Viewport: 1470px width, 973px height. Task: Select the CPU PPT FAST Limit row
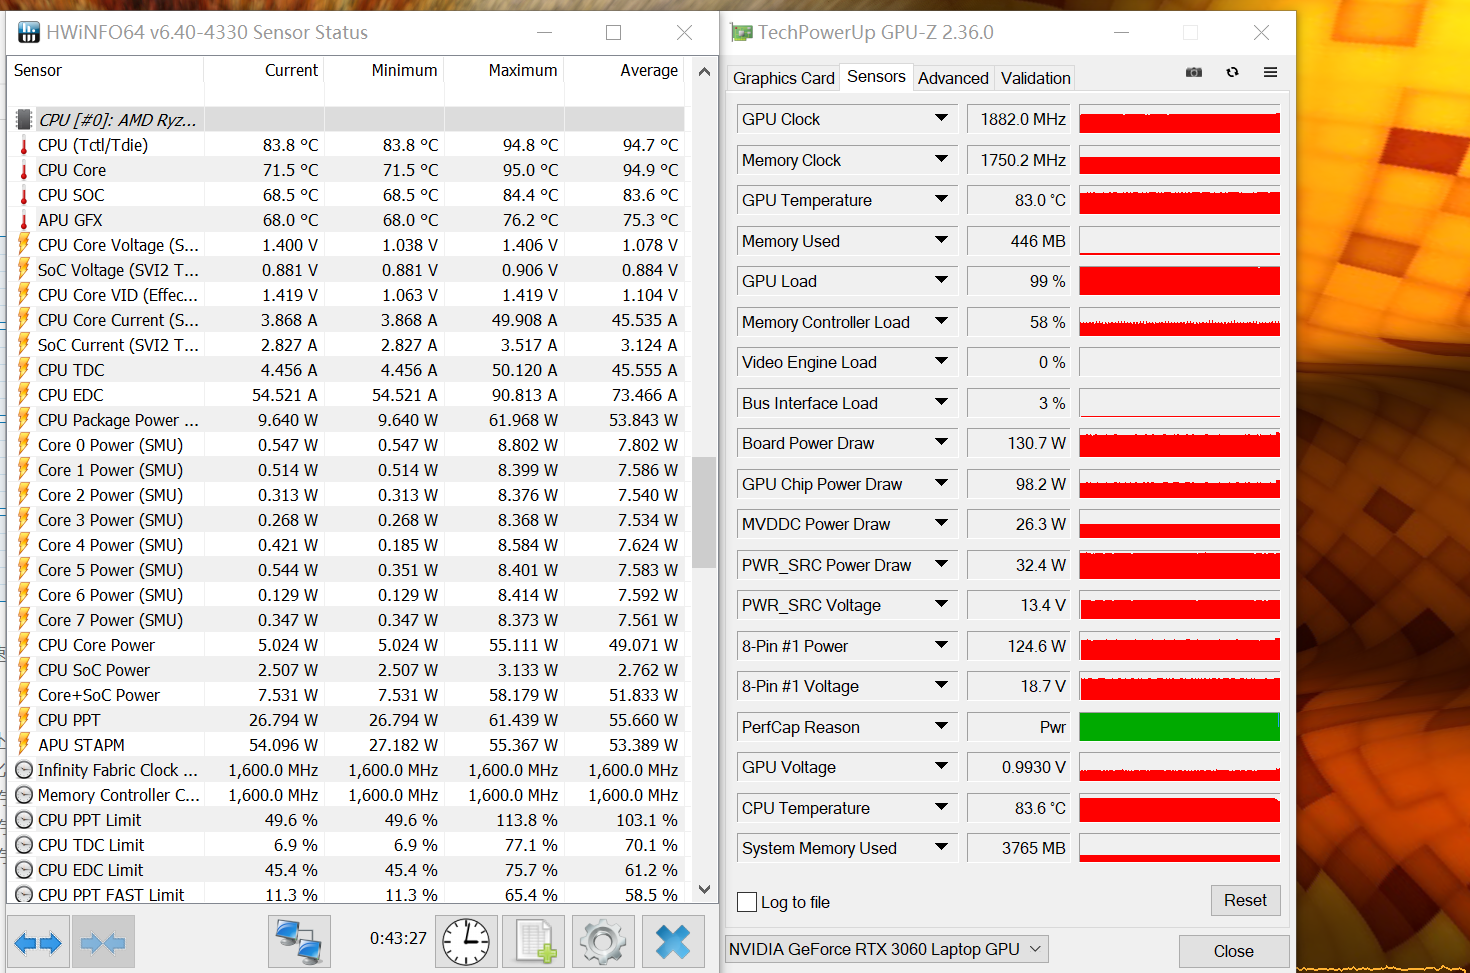pyautogui.click(x=346, y=894)
